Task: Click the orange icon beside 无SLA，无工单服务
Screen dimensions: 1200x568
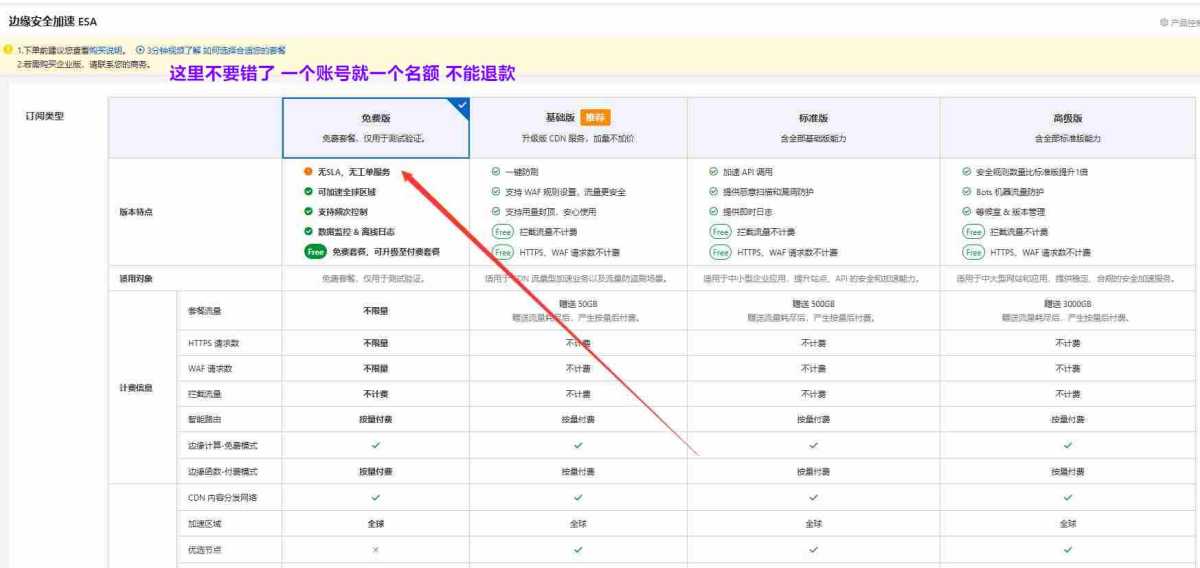Action: (308, 172)
